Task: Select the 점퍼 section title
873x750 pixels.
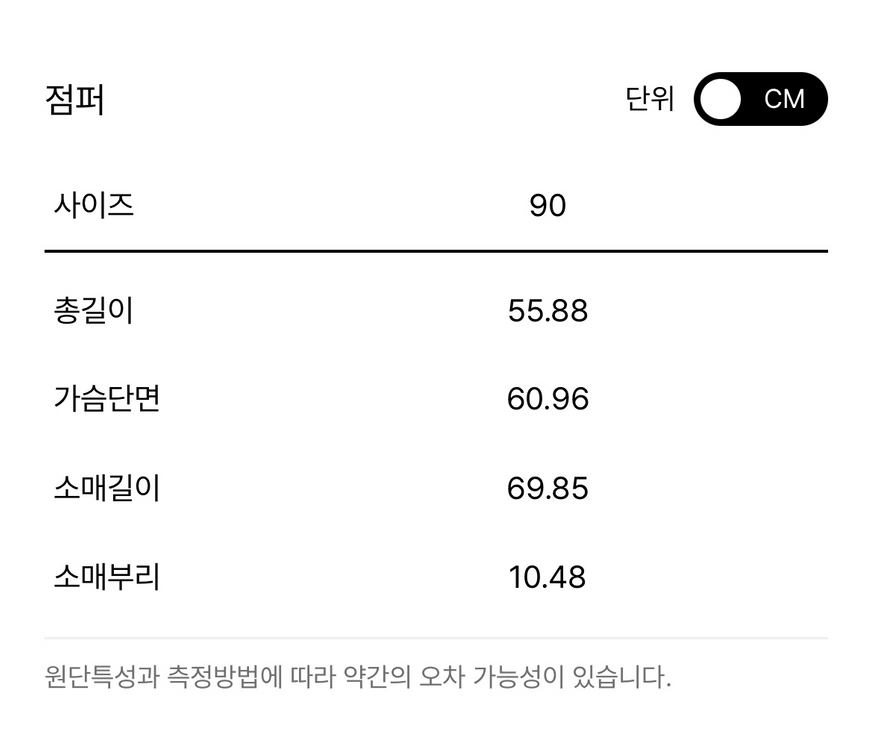Action: click(x=75, y=99)
